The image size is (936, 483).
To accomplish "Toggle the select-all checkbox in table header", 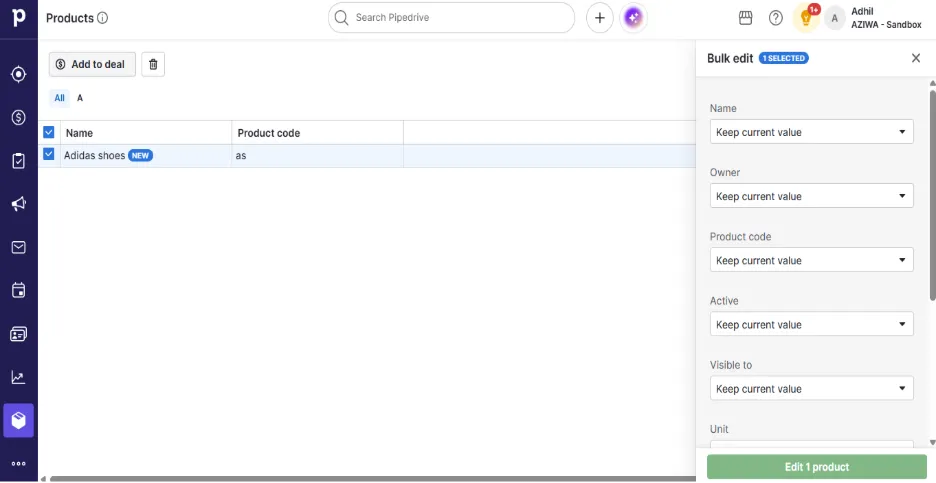I will (x=49, y=133).
